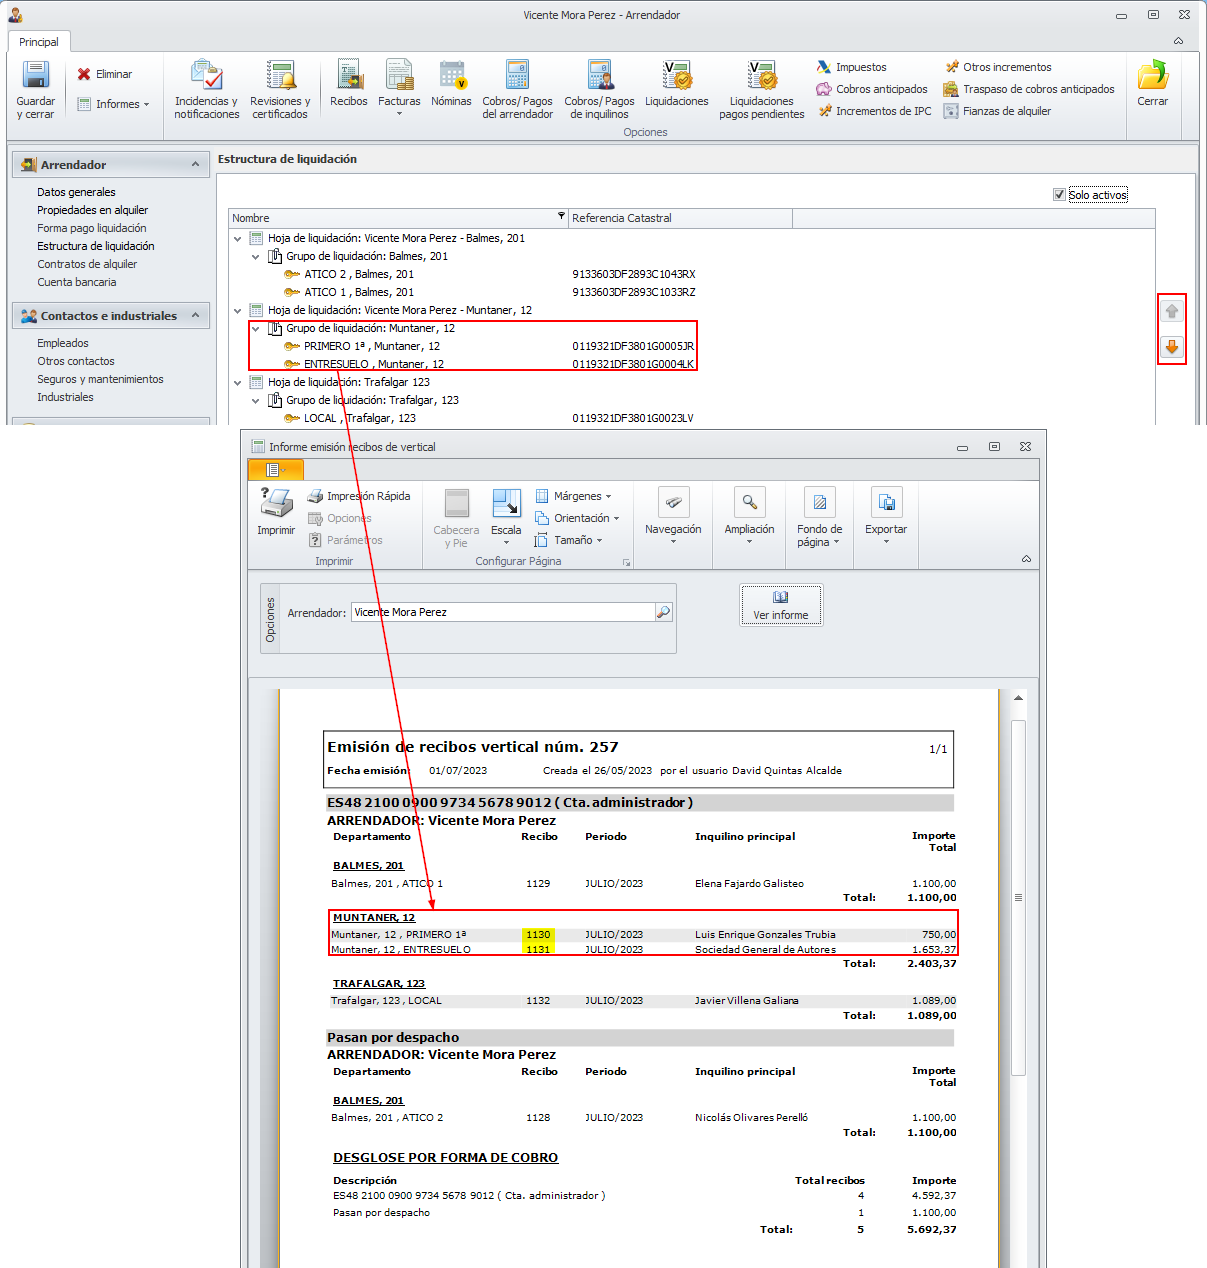
Task: Open Cobros/Pagos de inquilinos
Action: 599,89
